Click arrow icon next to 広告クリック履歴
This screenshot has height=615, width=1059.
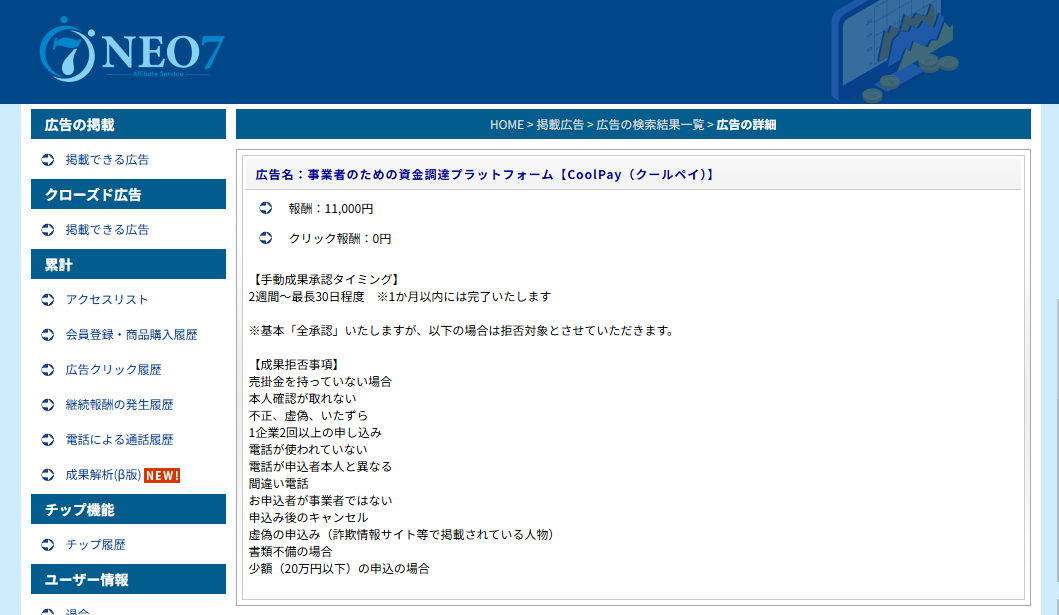point(48,370)
